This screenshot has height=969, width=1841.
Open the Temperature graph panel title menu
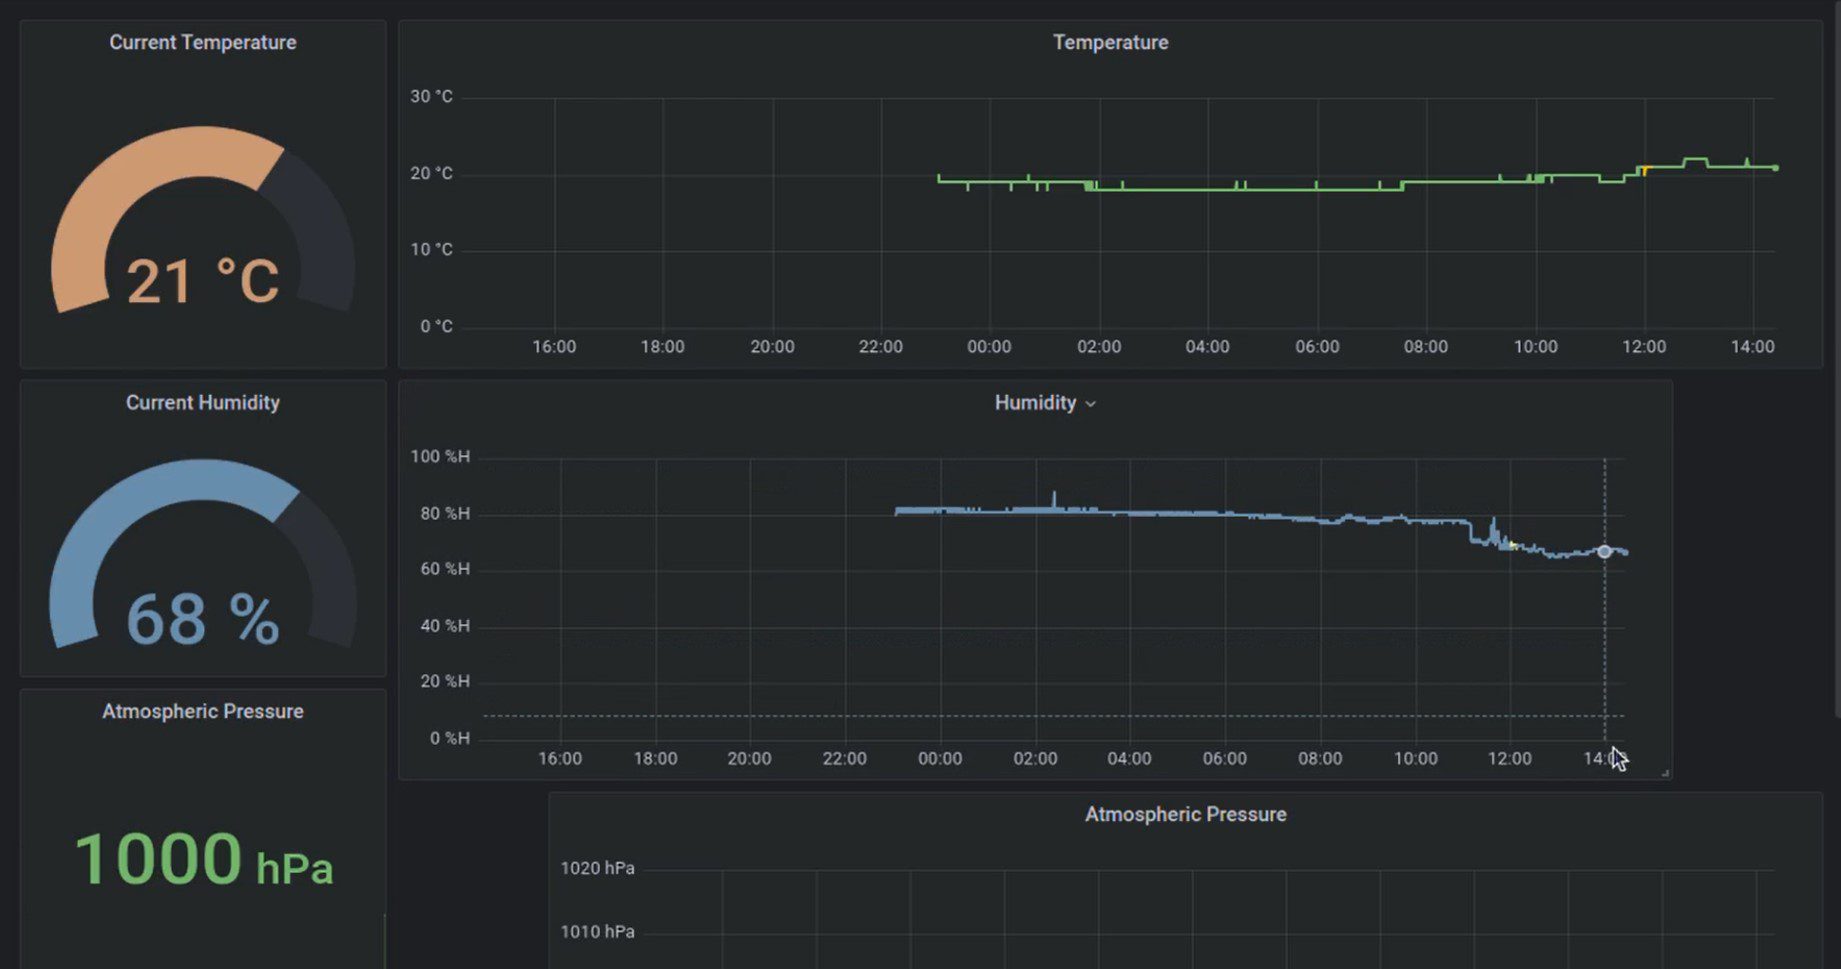click(x=1110, y=42)
